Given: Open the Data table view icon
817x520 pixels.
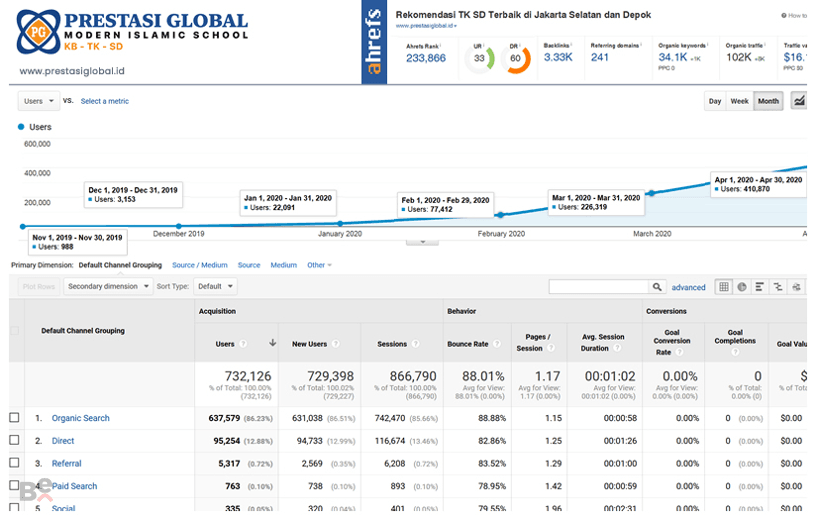Looking at the screenshot, I should coord(724,287).
